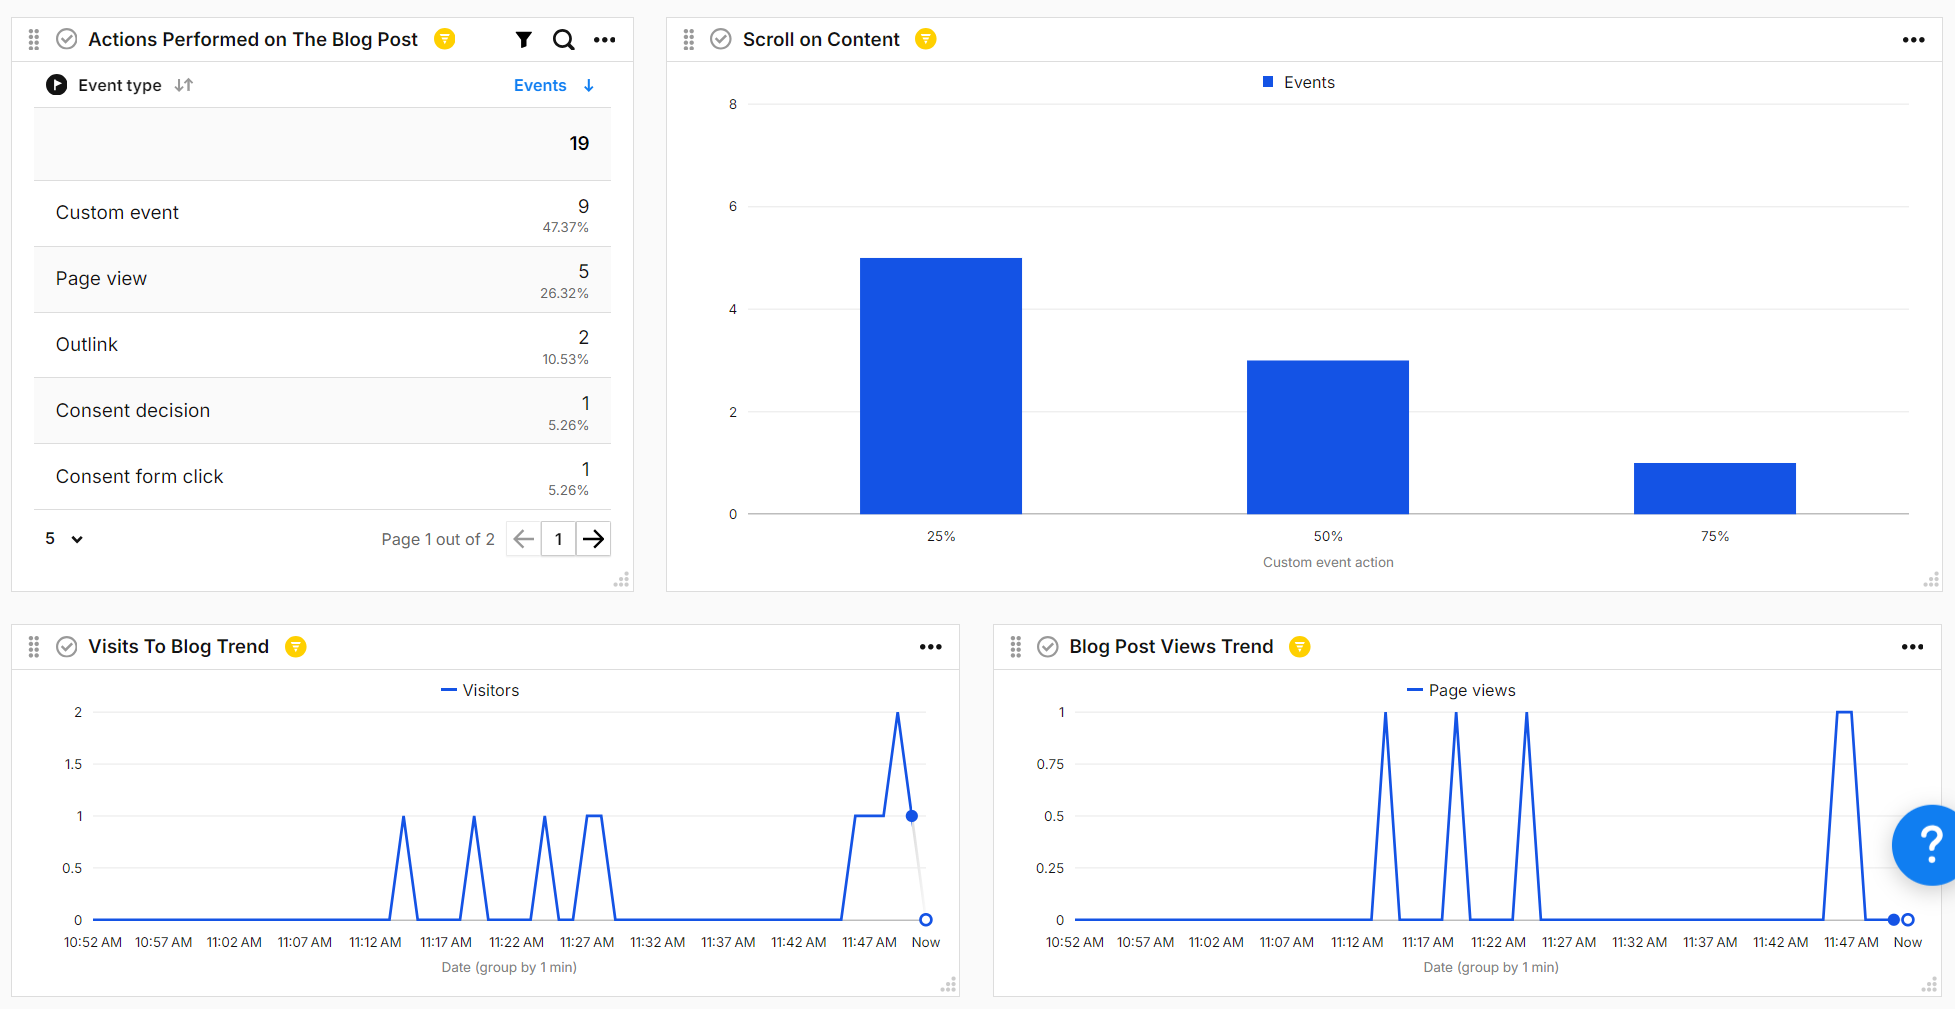Toggle the Events legend color swatch
The image size is (1955, 1009).
pyautogui.click(x=1268, y=82)
